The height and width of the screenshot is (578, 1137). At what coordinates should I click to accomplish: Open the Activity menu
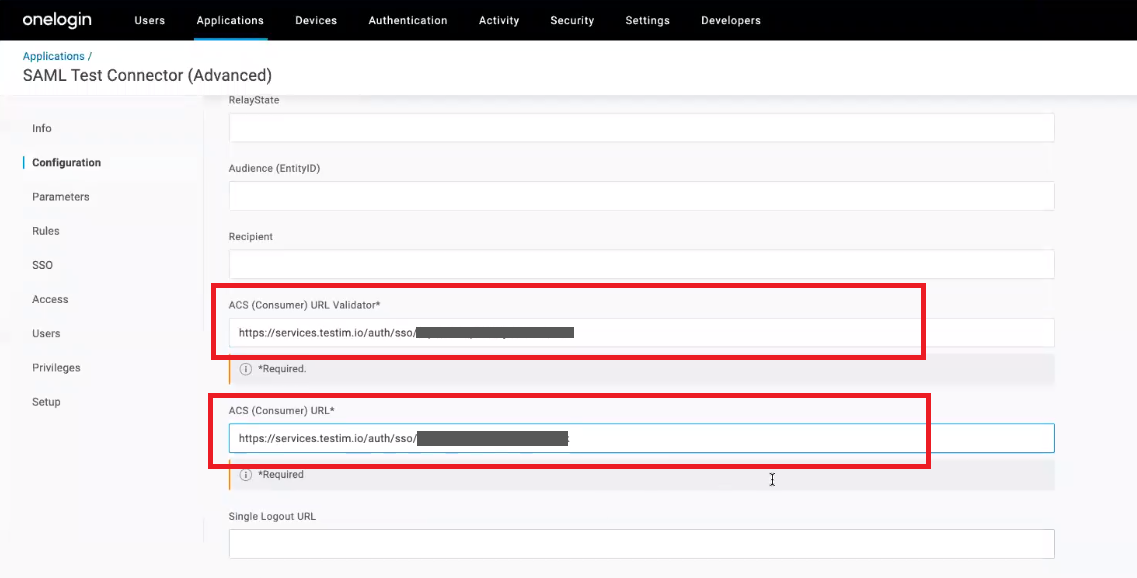click(x=498, y=20)
